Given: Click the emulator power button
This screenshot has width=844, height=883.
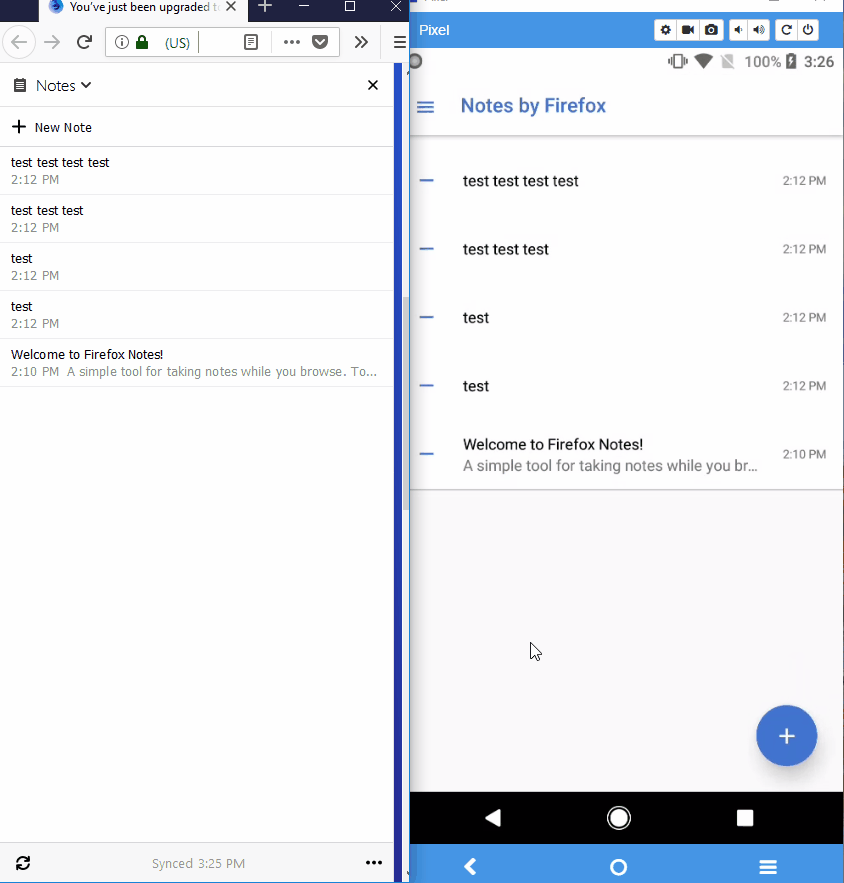Looking at the screenshot, I should (x=808, y=30).
